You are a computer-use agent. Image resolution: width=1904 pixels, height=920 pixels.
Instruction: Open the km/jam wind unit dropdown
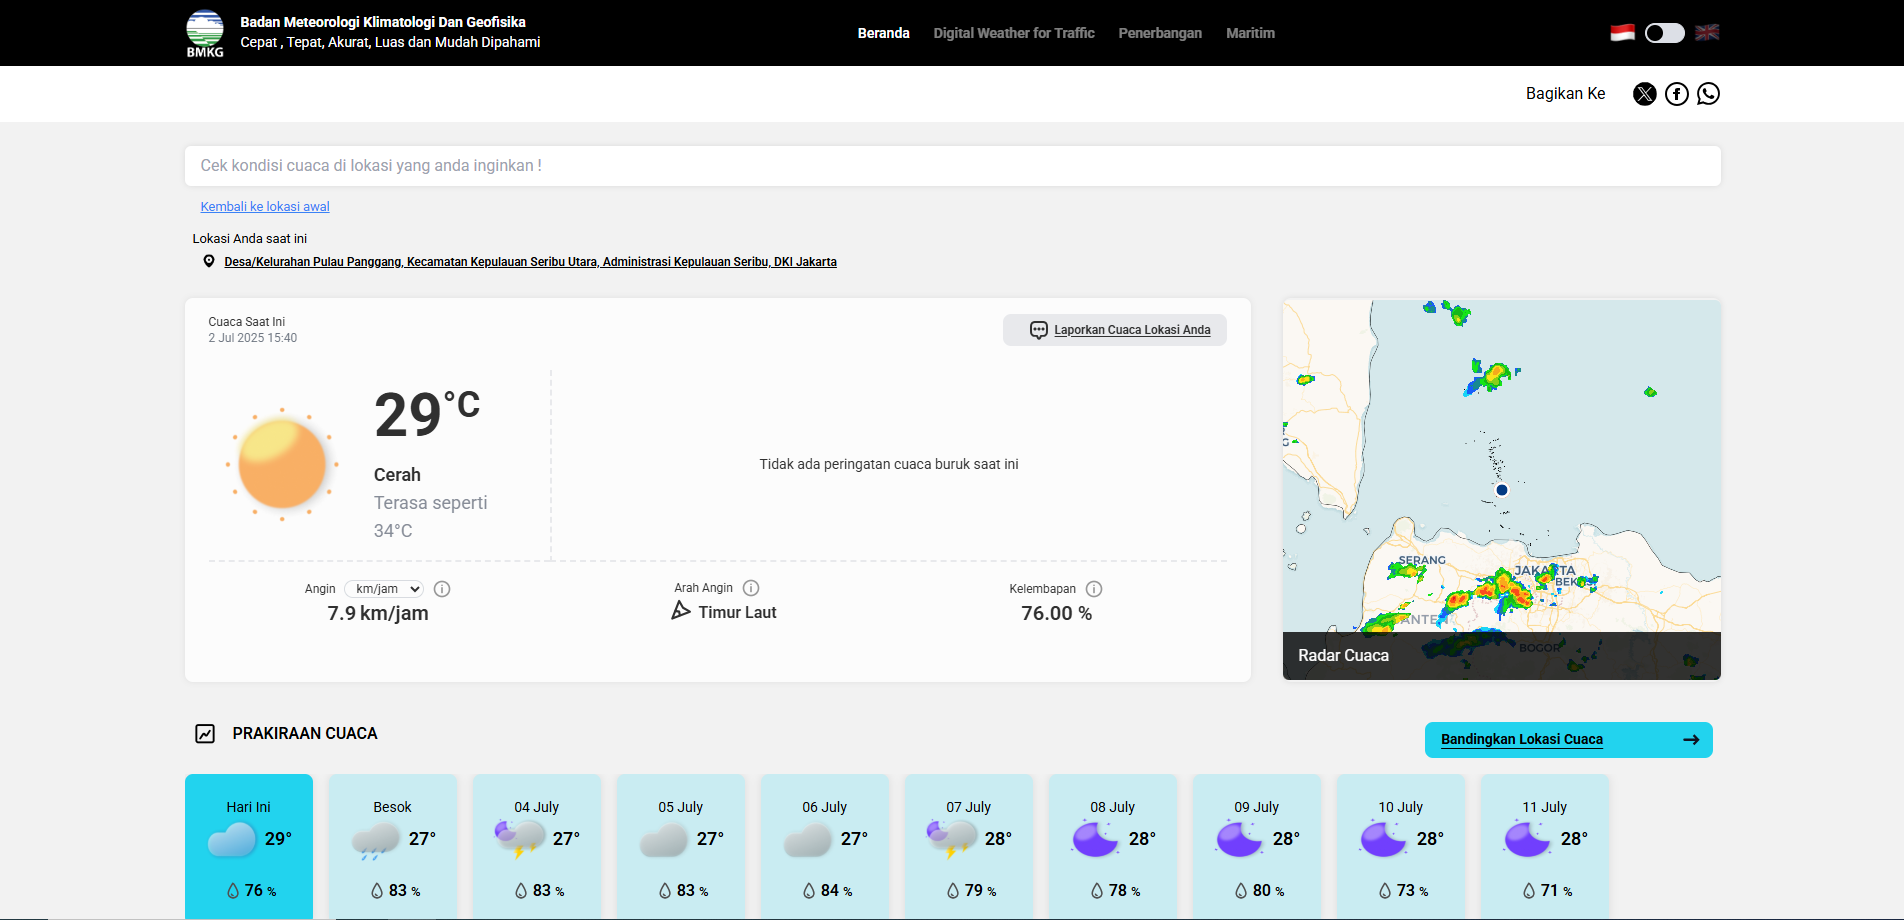(x=384, y=589)
